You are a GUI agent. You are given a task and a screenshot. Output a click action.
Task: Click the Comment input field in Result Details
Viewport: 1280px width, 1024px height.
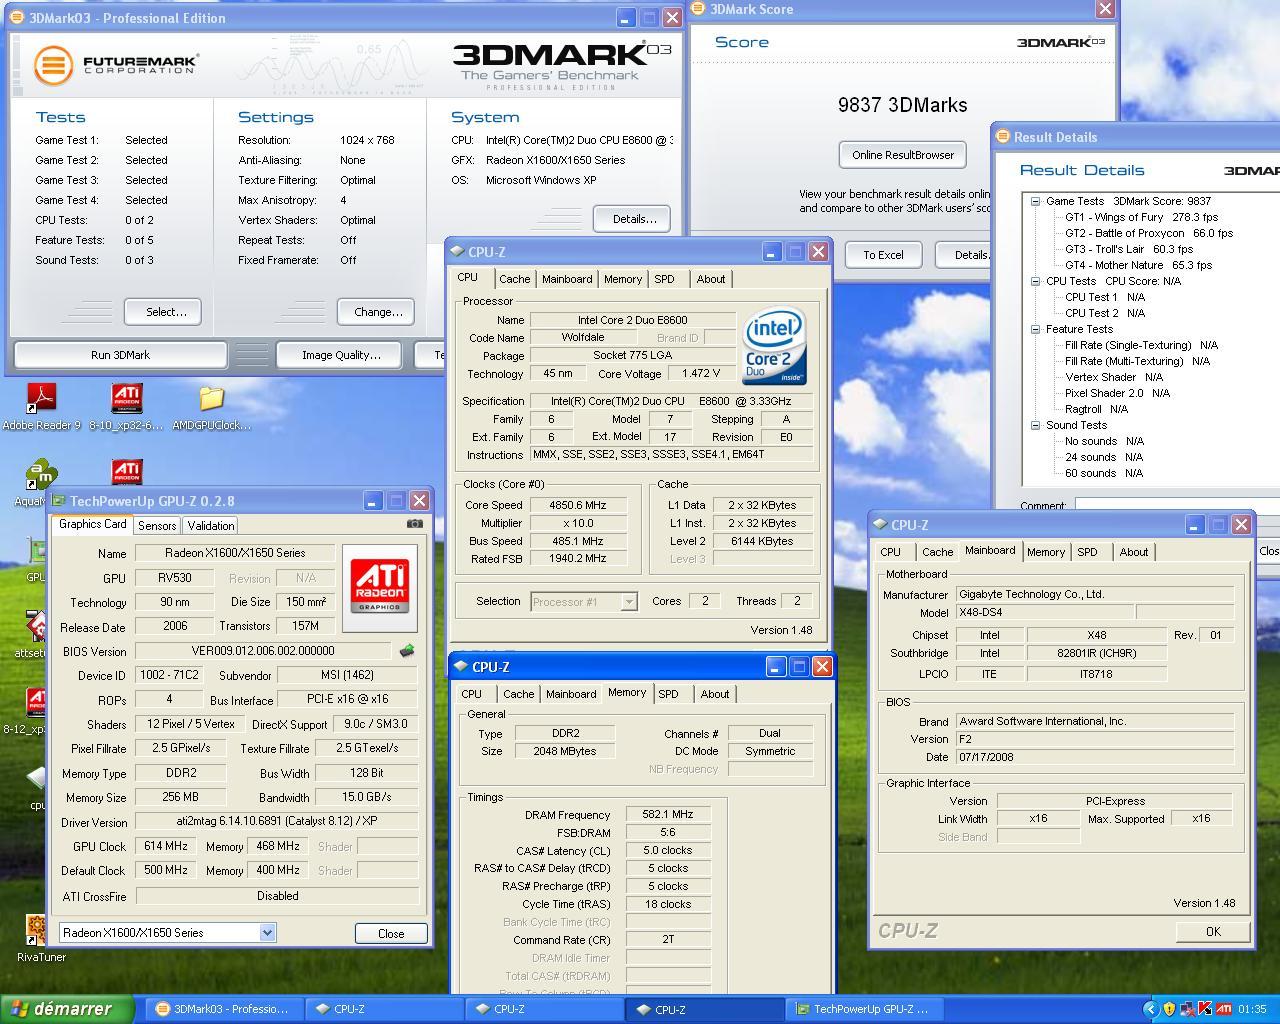[x=1177, y=505]
